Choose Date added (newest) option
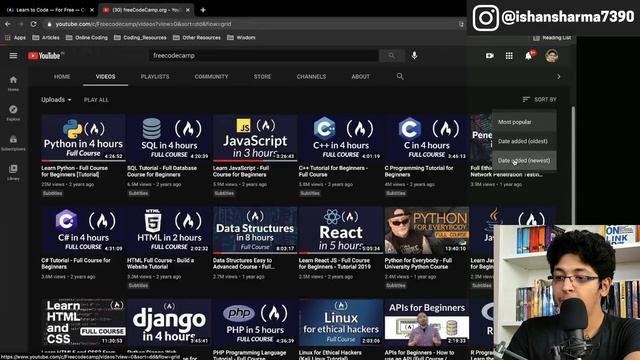The width and height of the screenshot is (640, 360). click(x=524, y=160)
